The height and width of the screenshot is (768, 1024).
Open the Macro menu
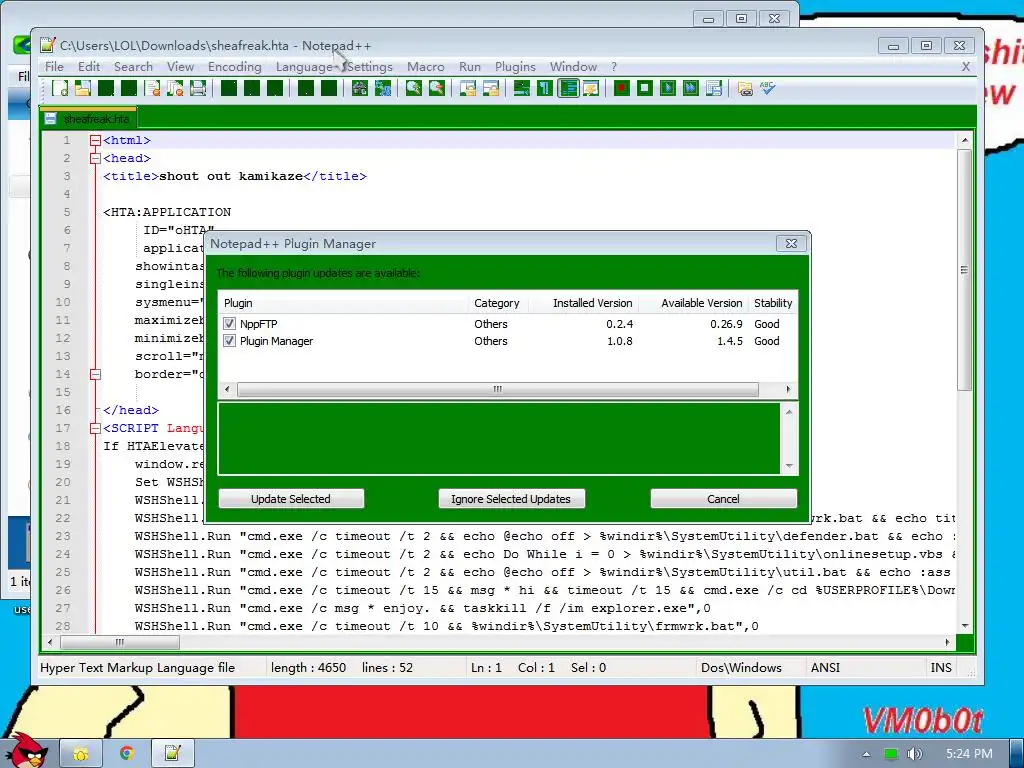click(x=426, y=67)
